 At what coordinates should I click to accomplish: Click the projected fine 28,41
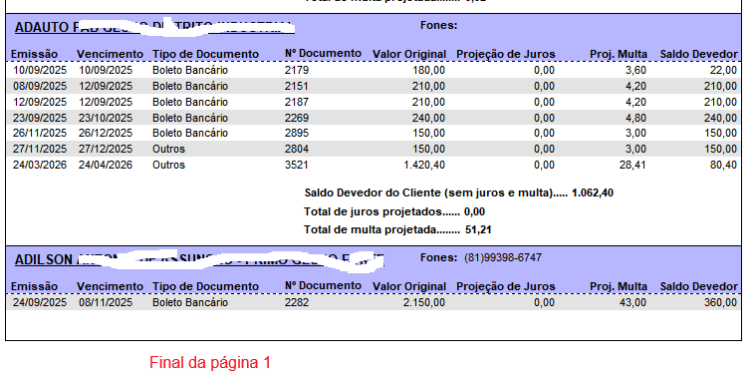634,165
